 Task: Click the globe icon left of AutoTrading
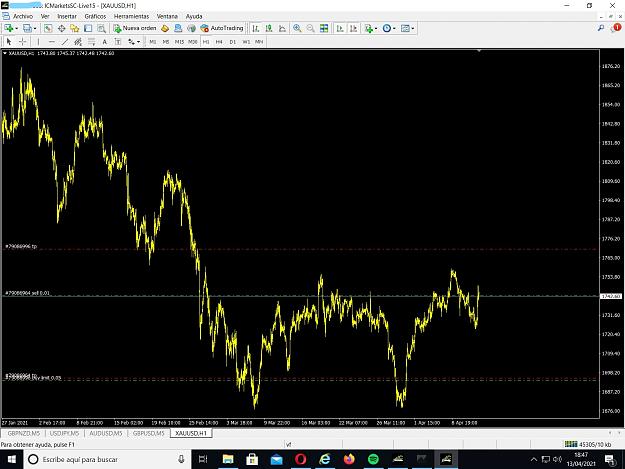pos(192,28)
